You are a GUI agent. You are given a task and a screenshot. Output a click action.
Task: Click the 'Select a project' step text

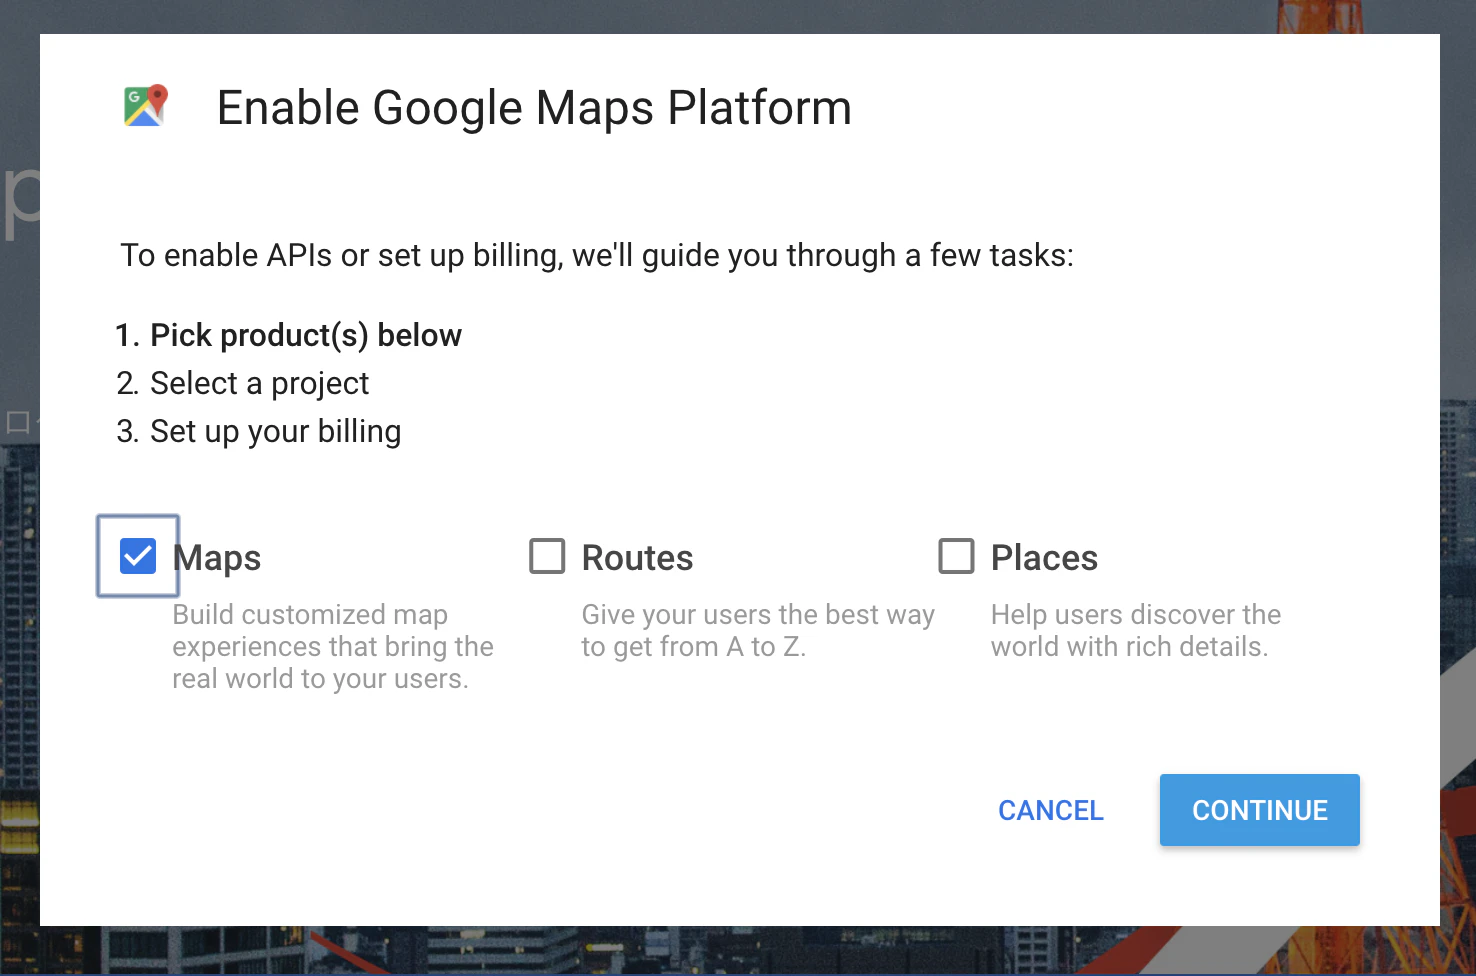tap(259, 383)
